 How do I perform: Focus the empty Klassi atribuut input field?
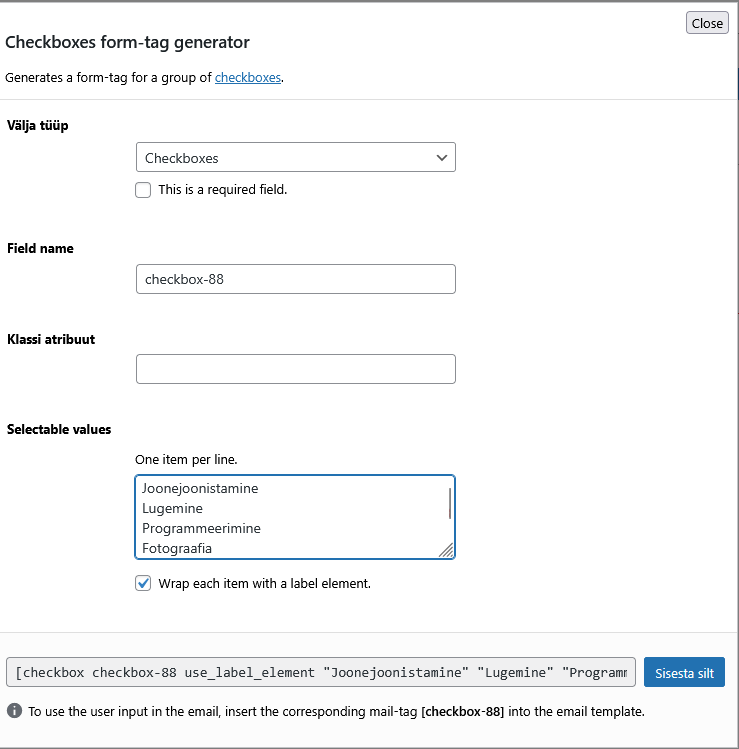click(x=295, y=369)
